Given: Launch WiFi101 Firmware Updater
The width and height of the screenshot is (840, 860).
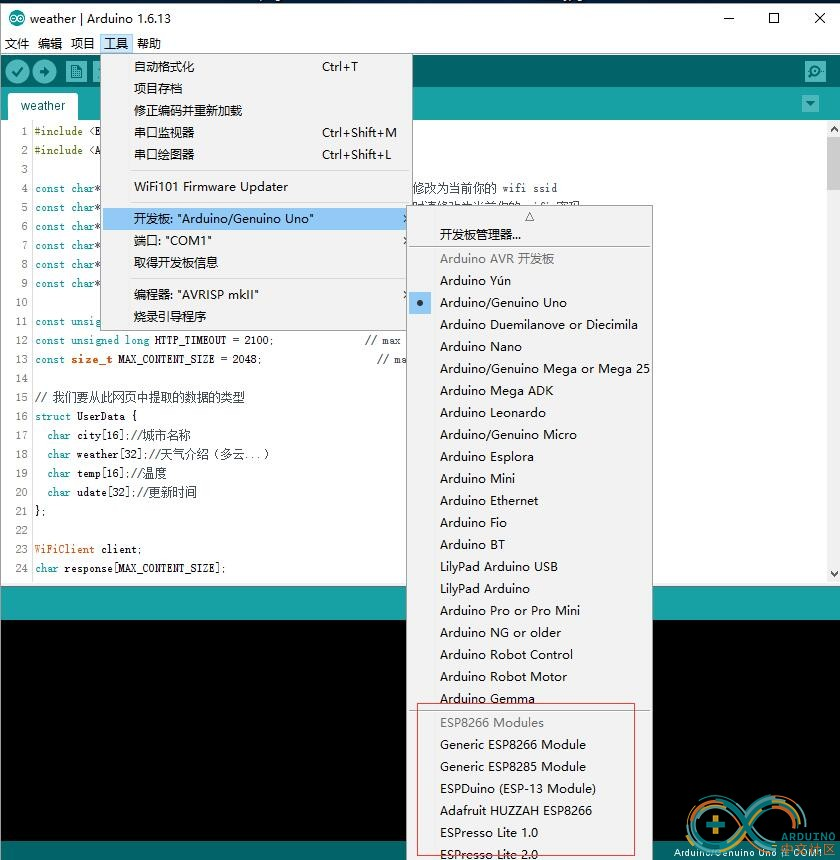Looking at the screenshot, I should click(x=257, y=186).
